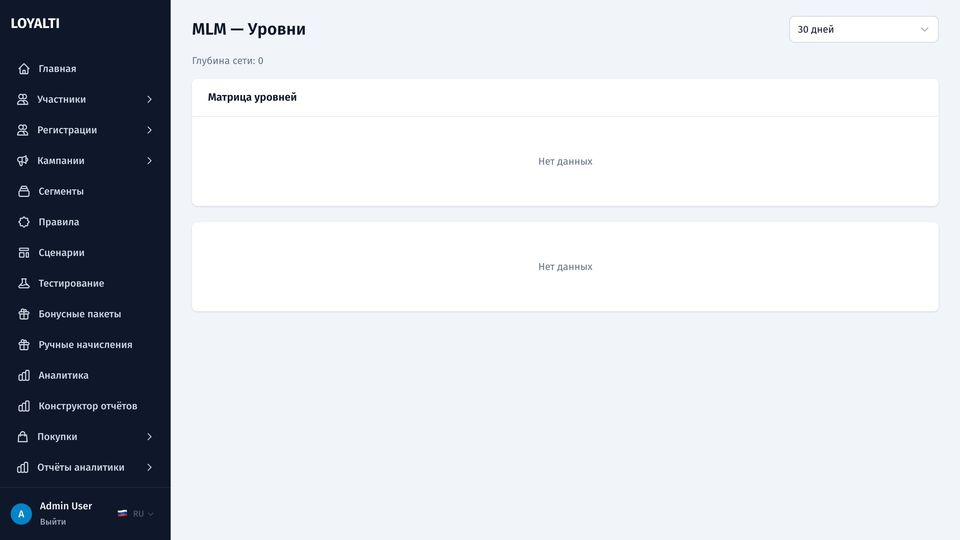Expand the Участники submenu chevron
Screen dimensions: 960x540
149,99
